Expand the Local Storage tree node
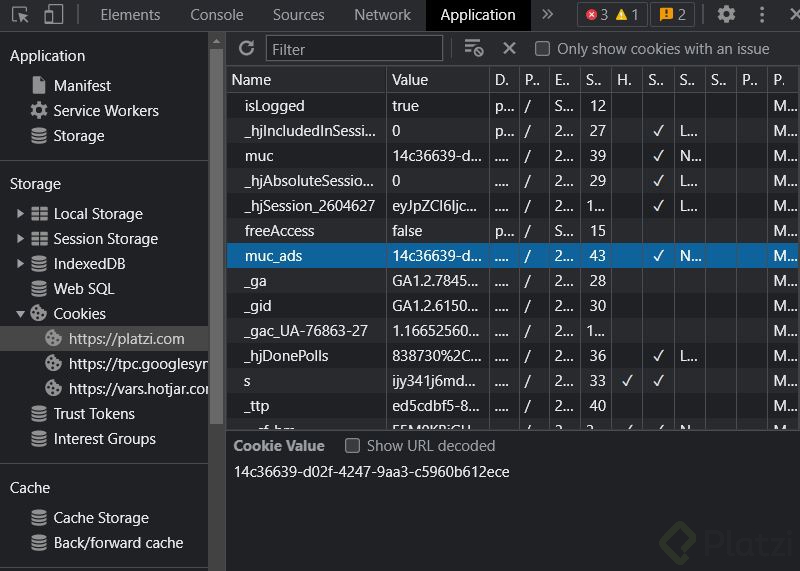 pos(20,214)
